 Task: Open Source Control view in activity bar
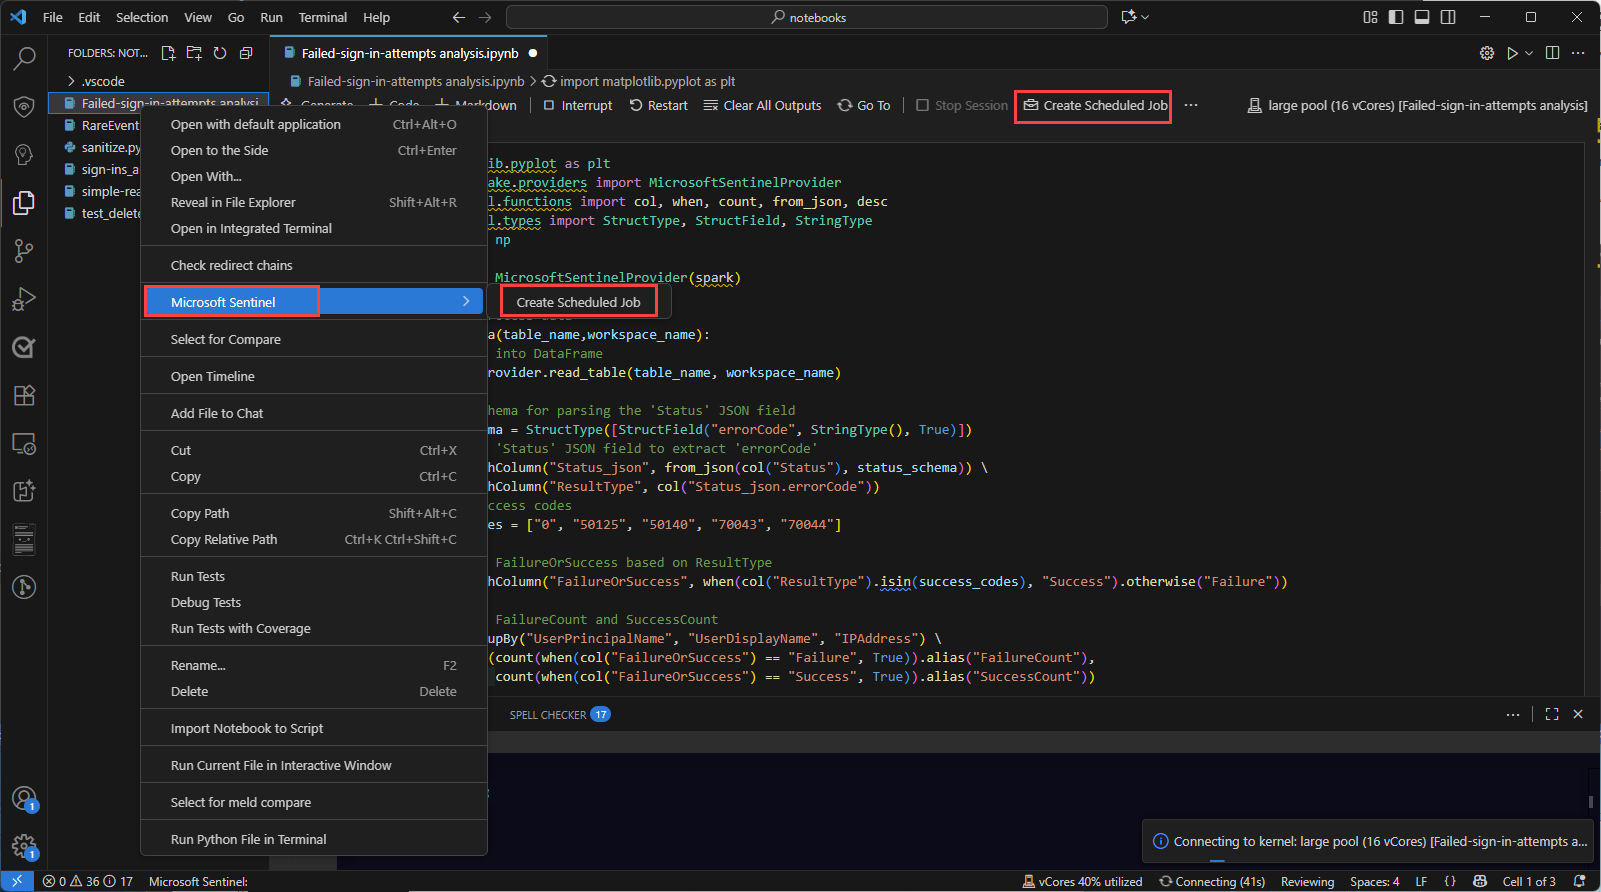[24, 251]
